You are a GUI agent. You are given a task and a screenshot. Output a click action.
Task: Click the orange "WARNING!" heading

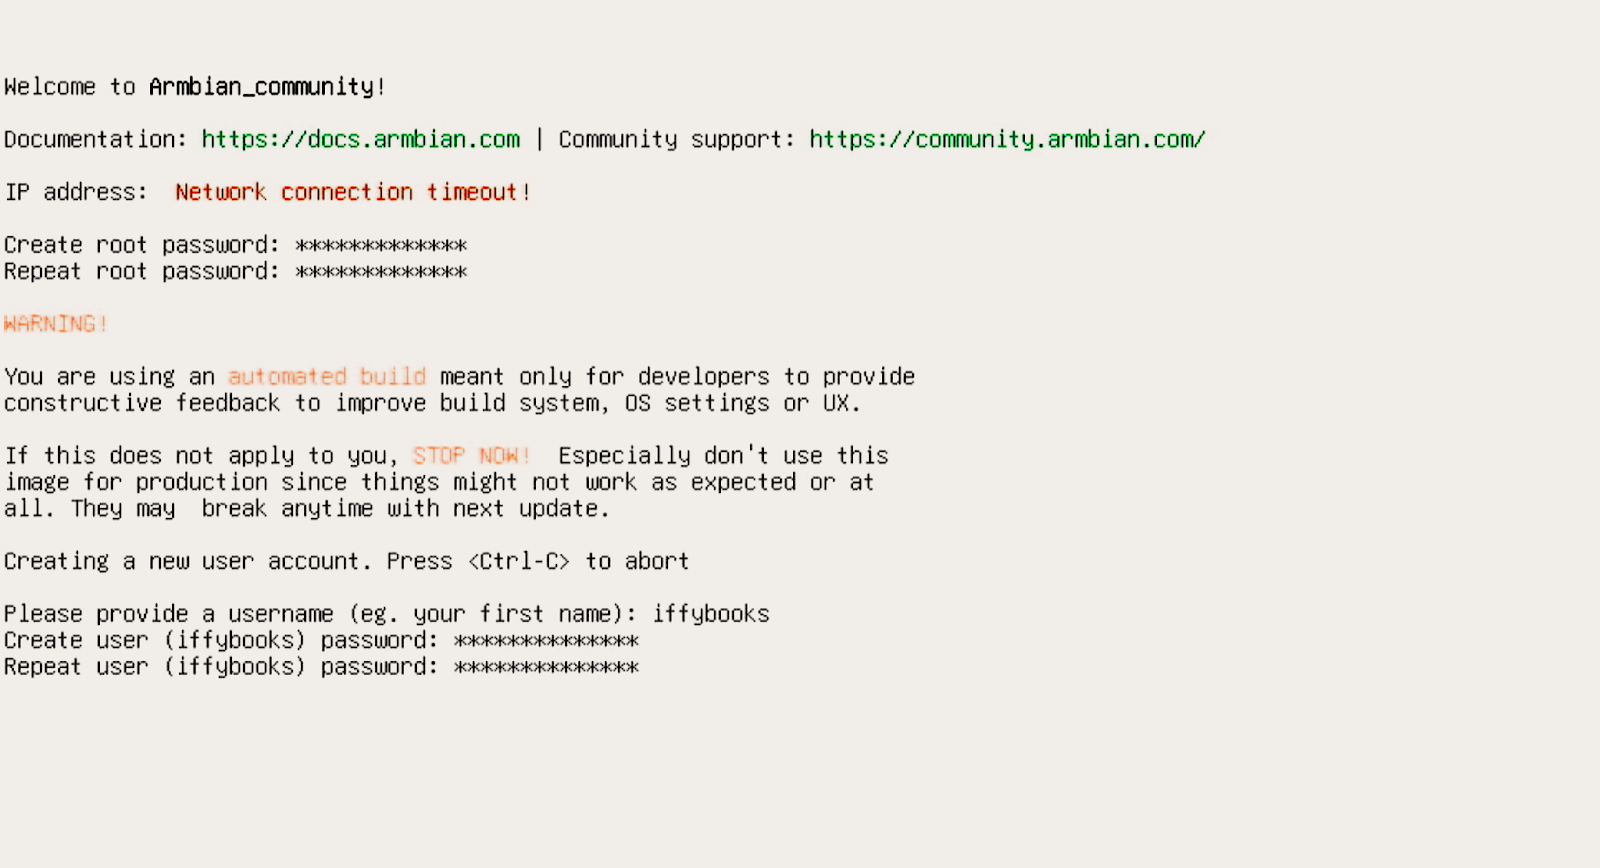[x=55, y=324]
